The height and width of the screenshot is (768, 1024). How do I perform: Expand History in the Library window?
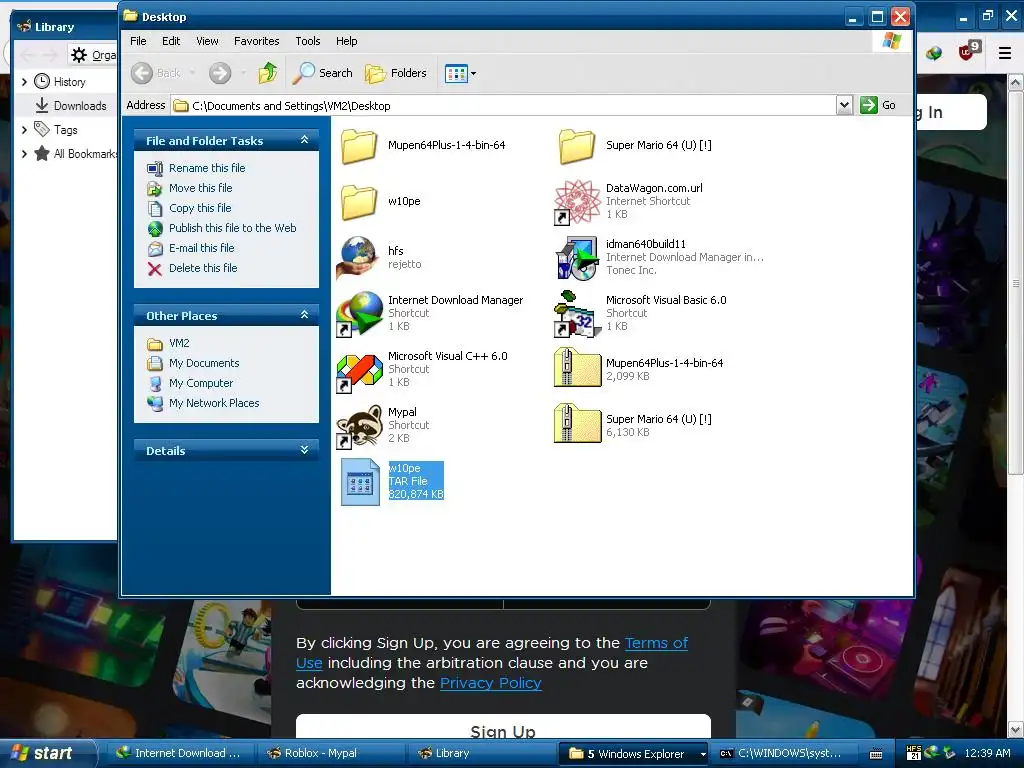pyautogui.click(x=24, y=82)
